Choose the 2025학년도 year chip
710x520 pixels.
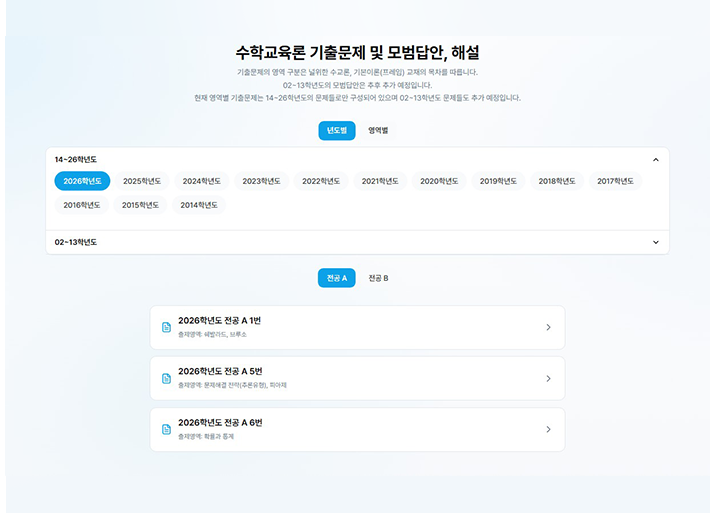click(x=142, y=181)
